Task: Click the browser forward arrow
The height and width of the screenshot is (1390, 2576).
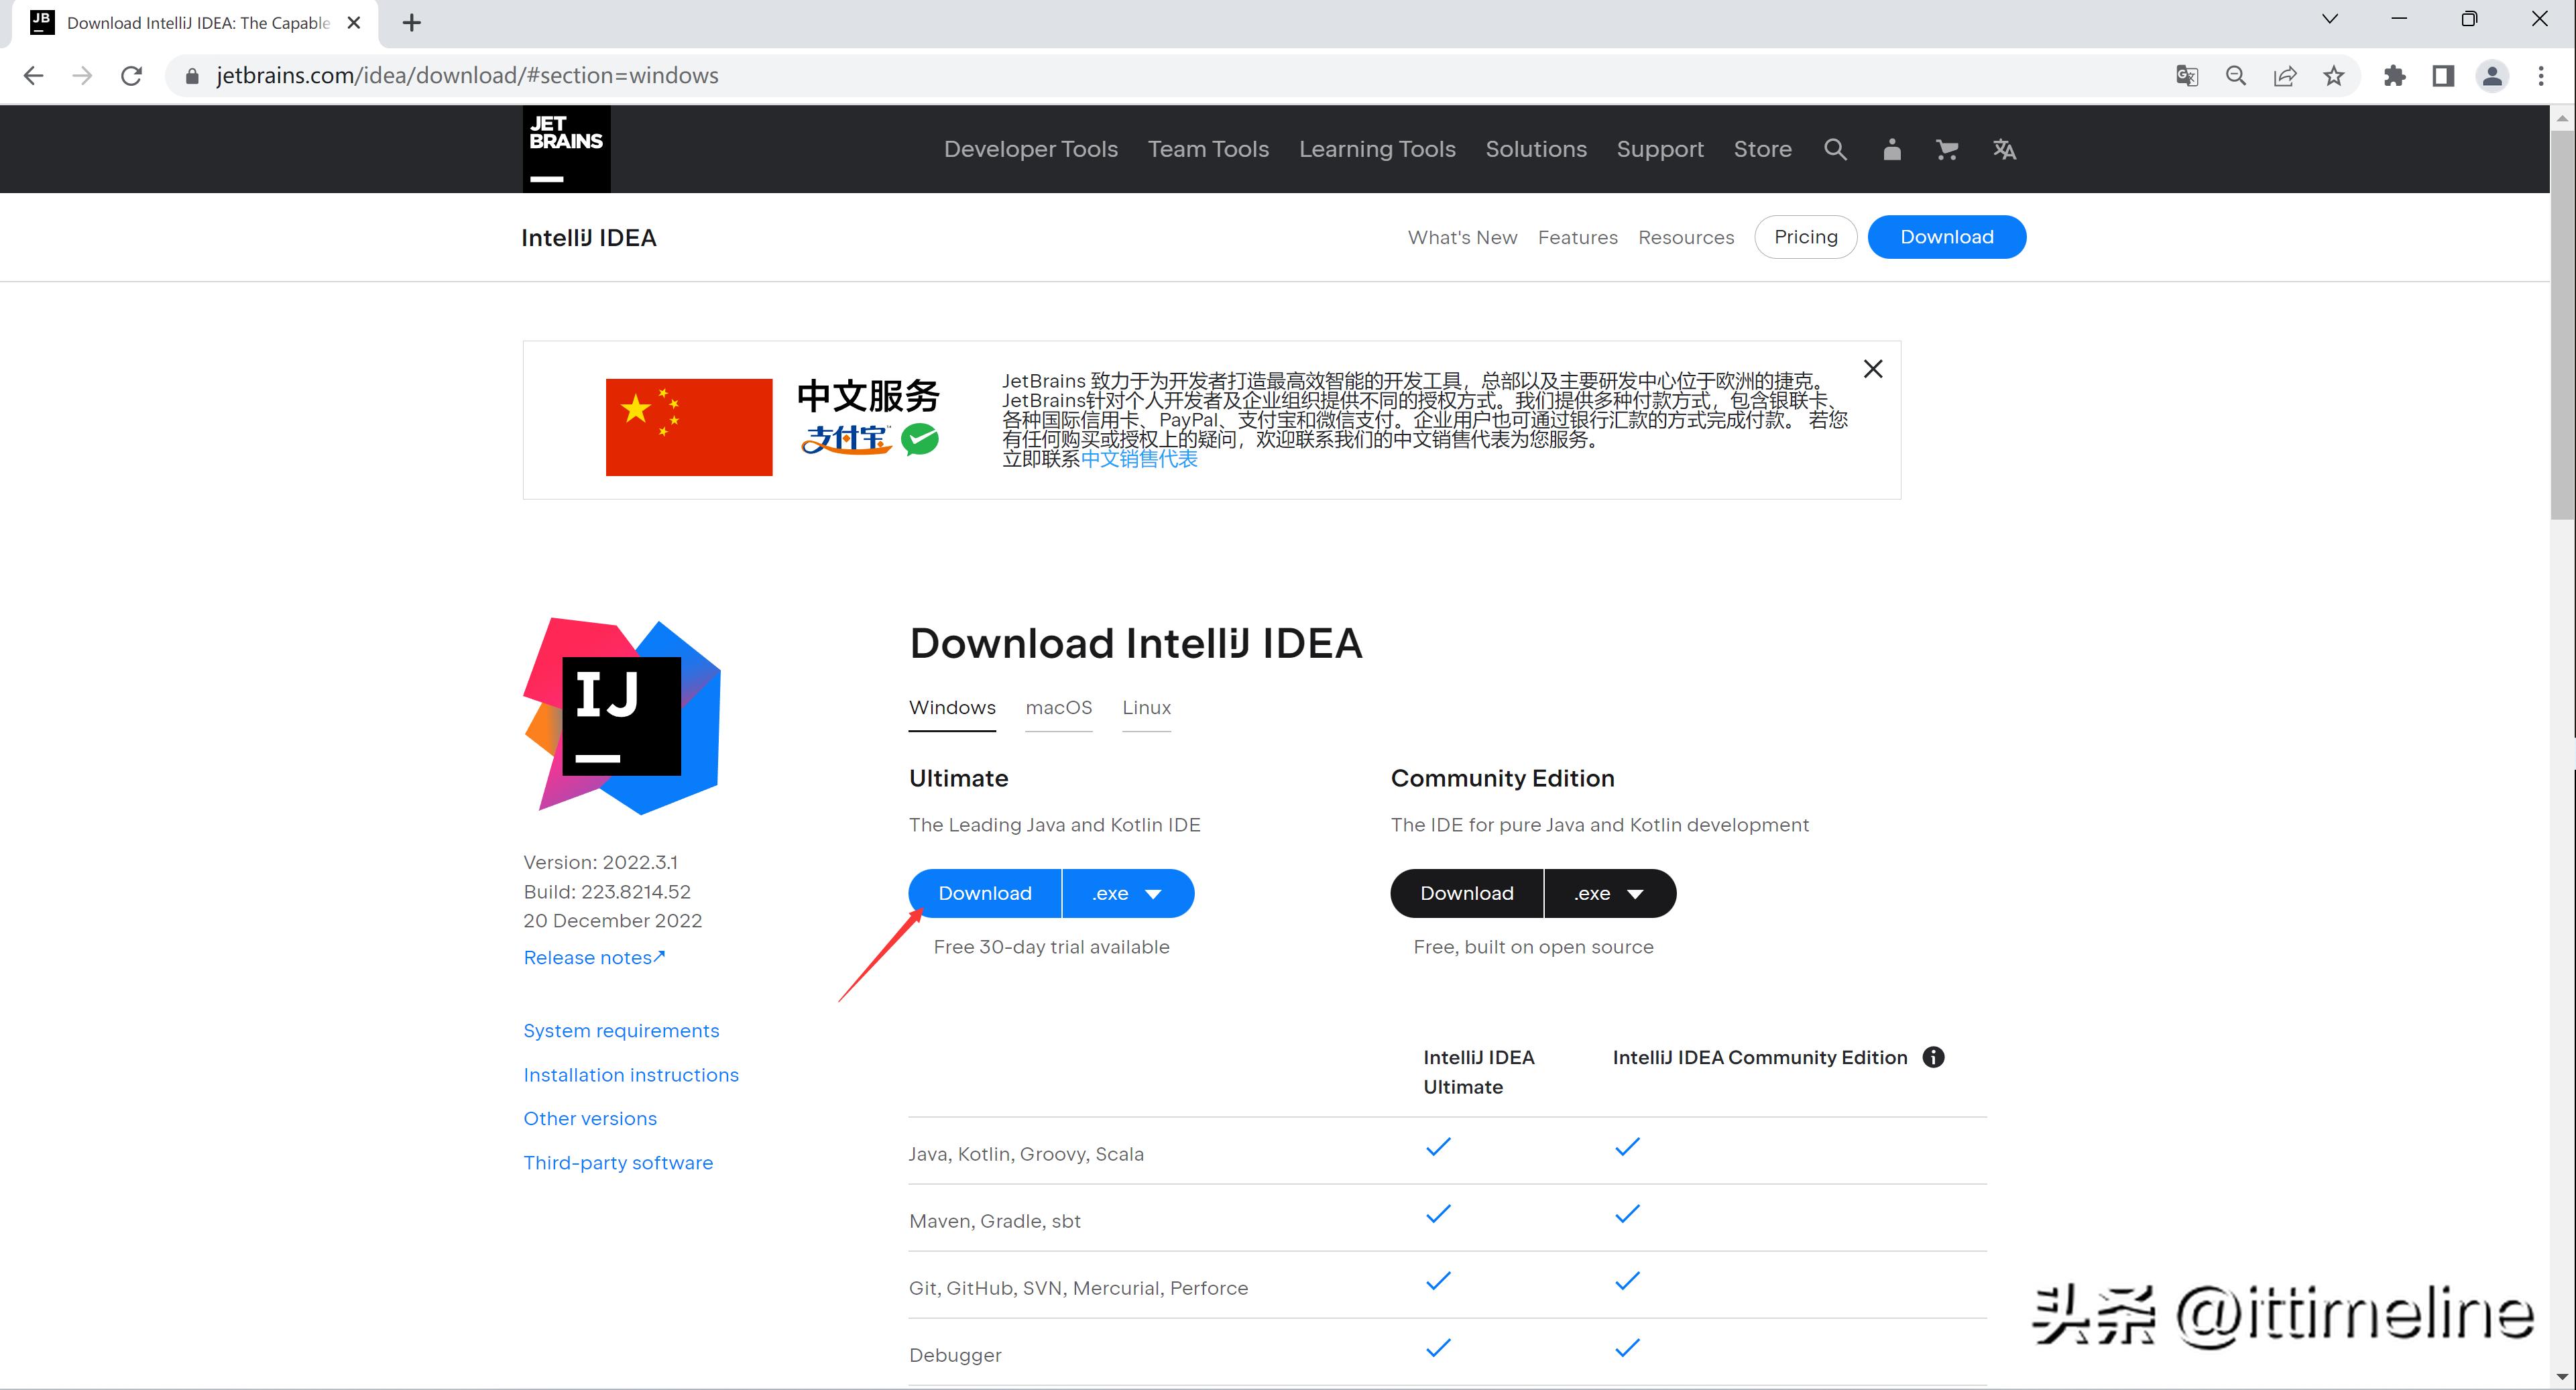Action: 82,76
